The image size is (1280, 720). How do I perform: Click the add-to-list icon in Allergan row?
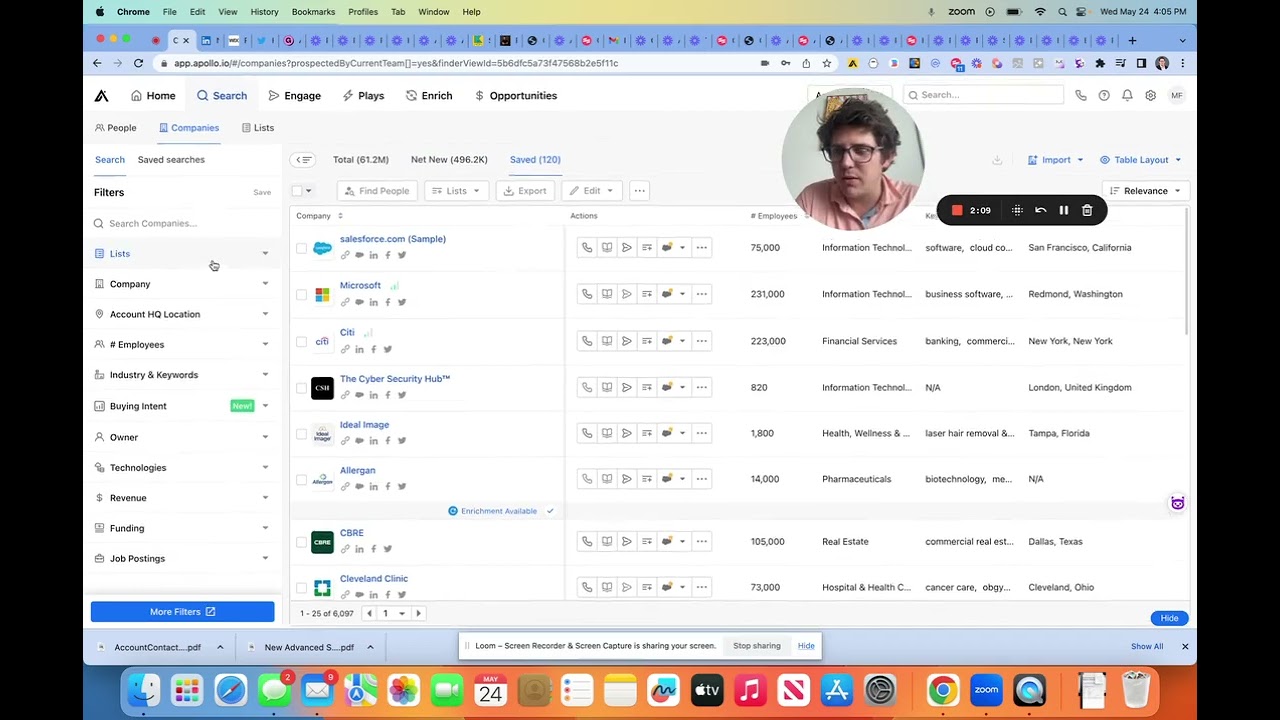pyautogui.click(x=647, y=479)
